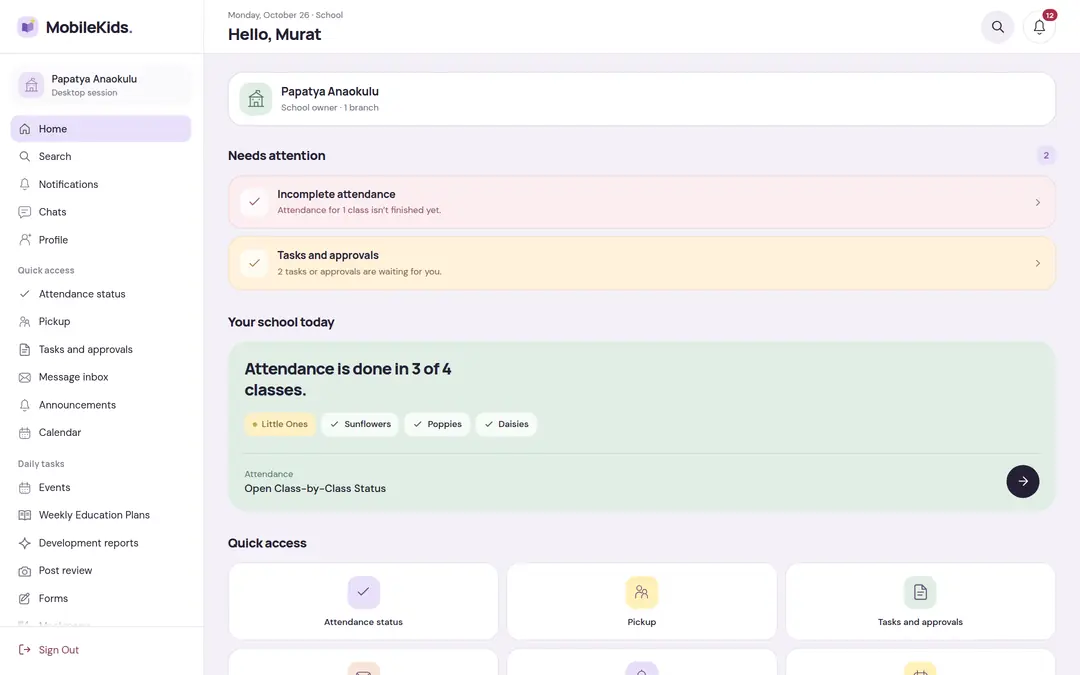Open Calendar in the sidebar
The height and width of the screenshot is (675, 1080).
coord(101,433)
